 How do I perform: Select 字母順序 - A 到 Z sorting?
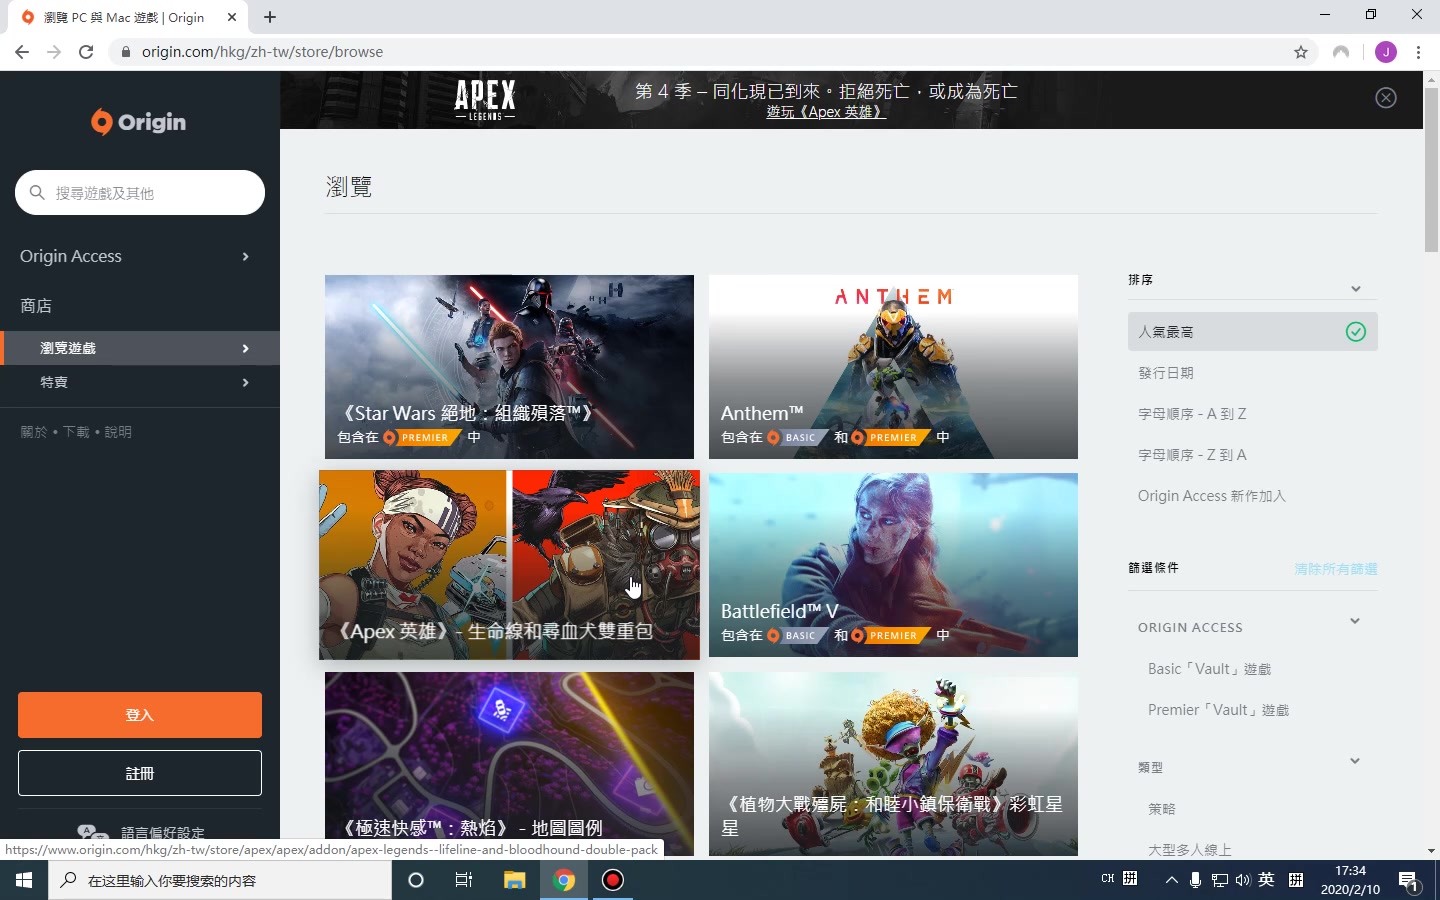tap(1192, 413)
